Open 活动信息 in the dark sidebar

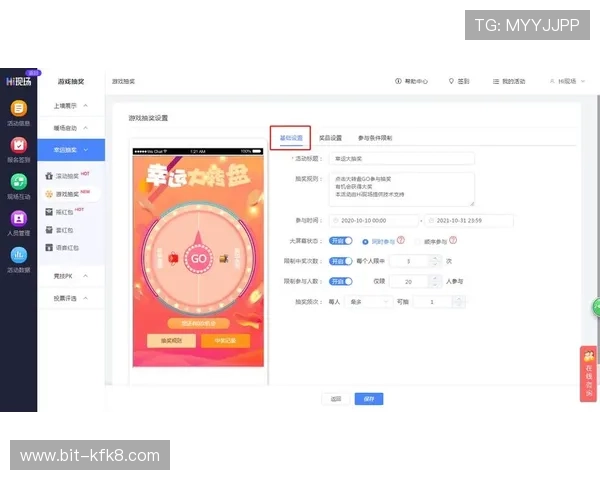(18, 113)
